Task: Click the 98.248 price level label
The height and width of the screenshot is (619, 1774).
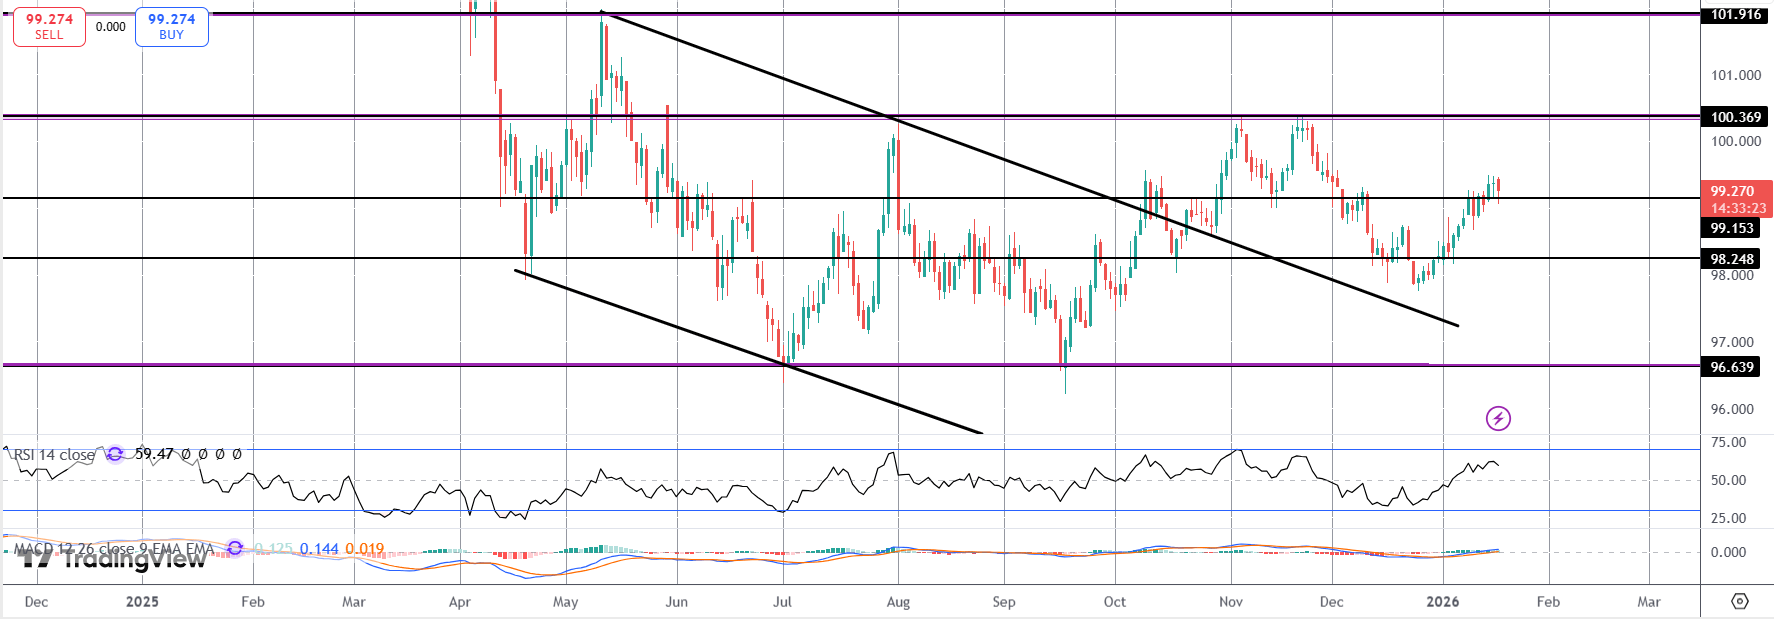Action: tap(1731, 259)
